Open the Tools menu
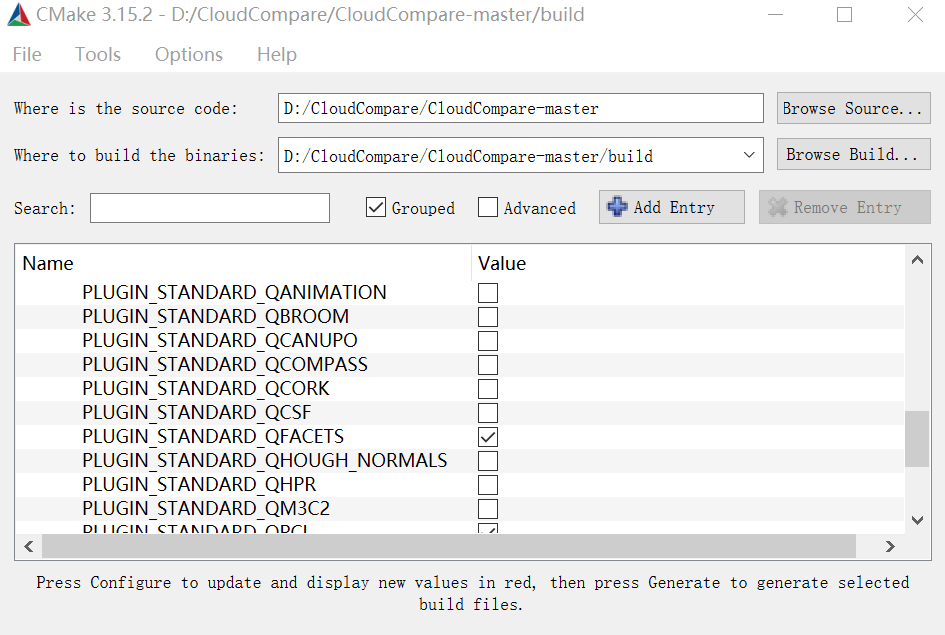This screenshot has width=945, height=635. point(97,54)
